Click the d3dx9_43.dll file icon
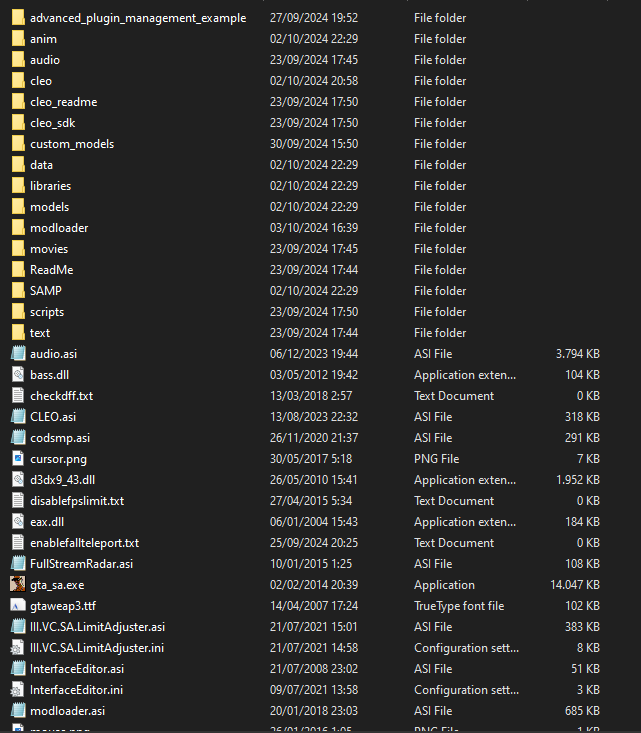The height and width of the screenshot is (733, 641). point(18,480)
